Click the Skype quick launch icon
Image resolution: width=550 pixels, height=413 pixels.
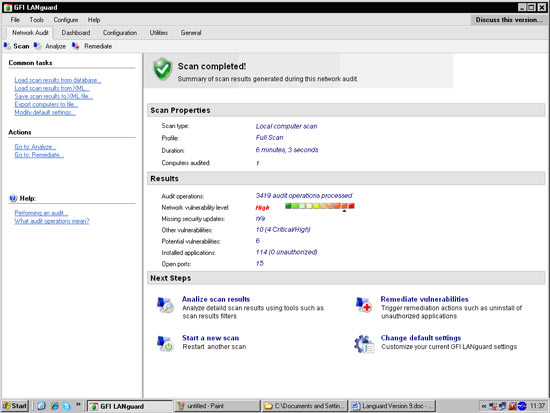point(67,406)
